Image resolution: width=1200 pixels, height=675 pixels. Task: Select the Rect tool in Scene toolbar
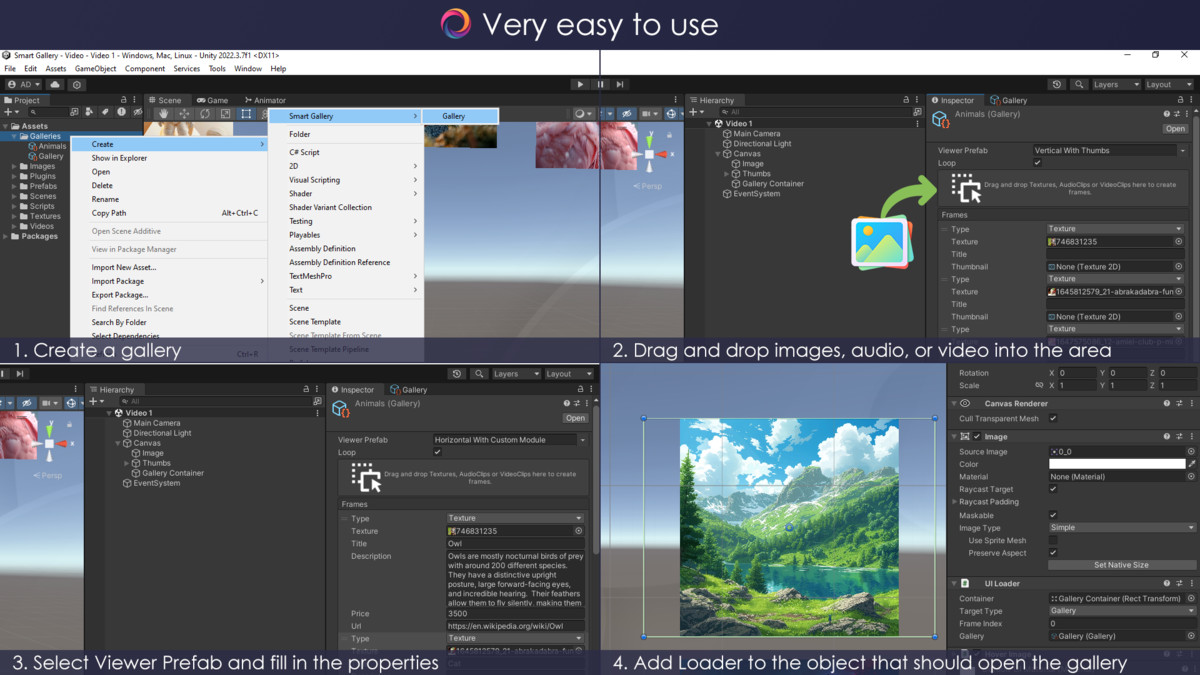point(246,114)
